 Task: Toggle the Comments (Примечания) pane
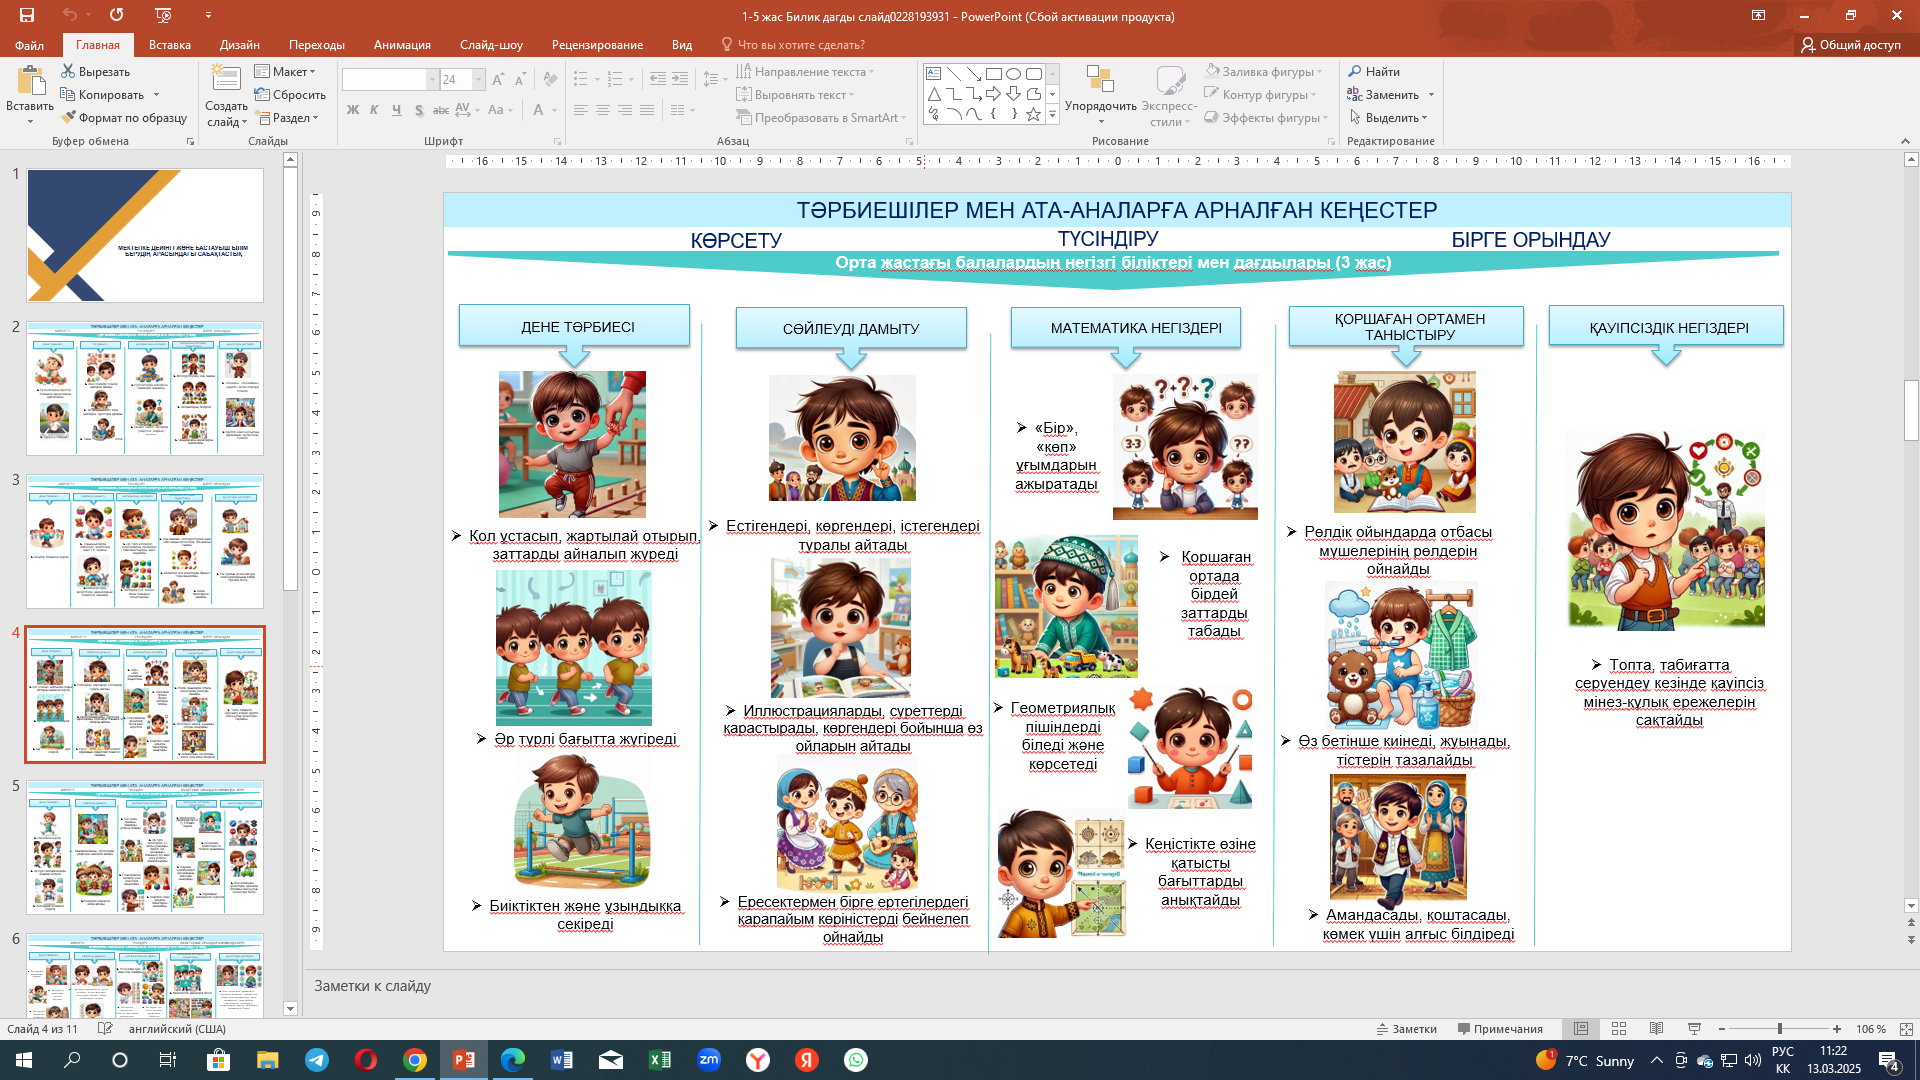coord(1499,1029)
